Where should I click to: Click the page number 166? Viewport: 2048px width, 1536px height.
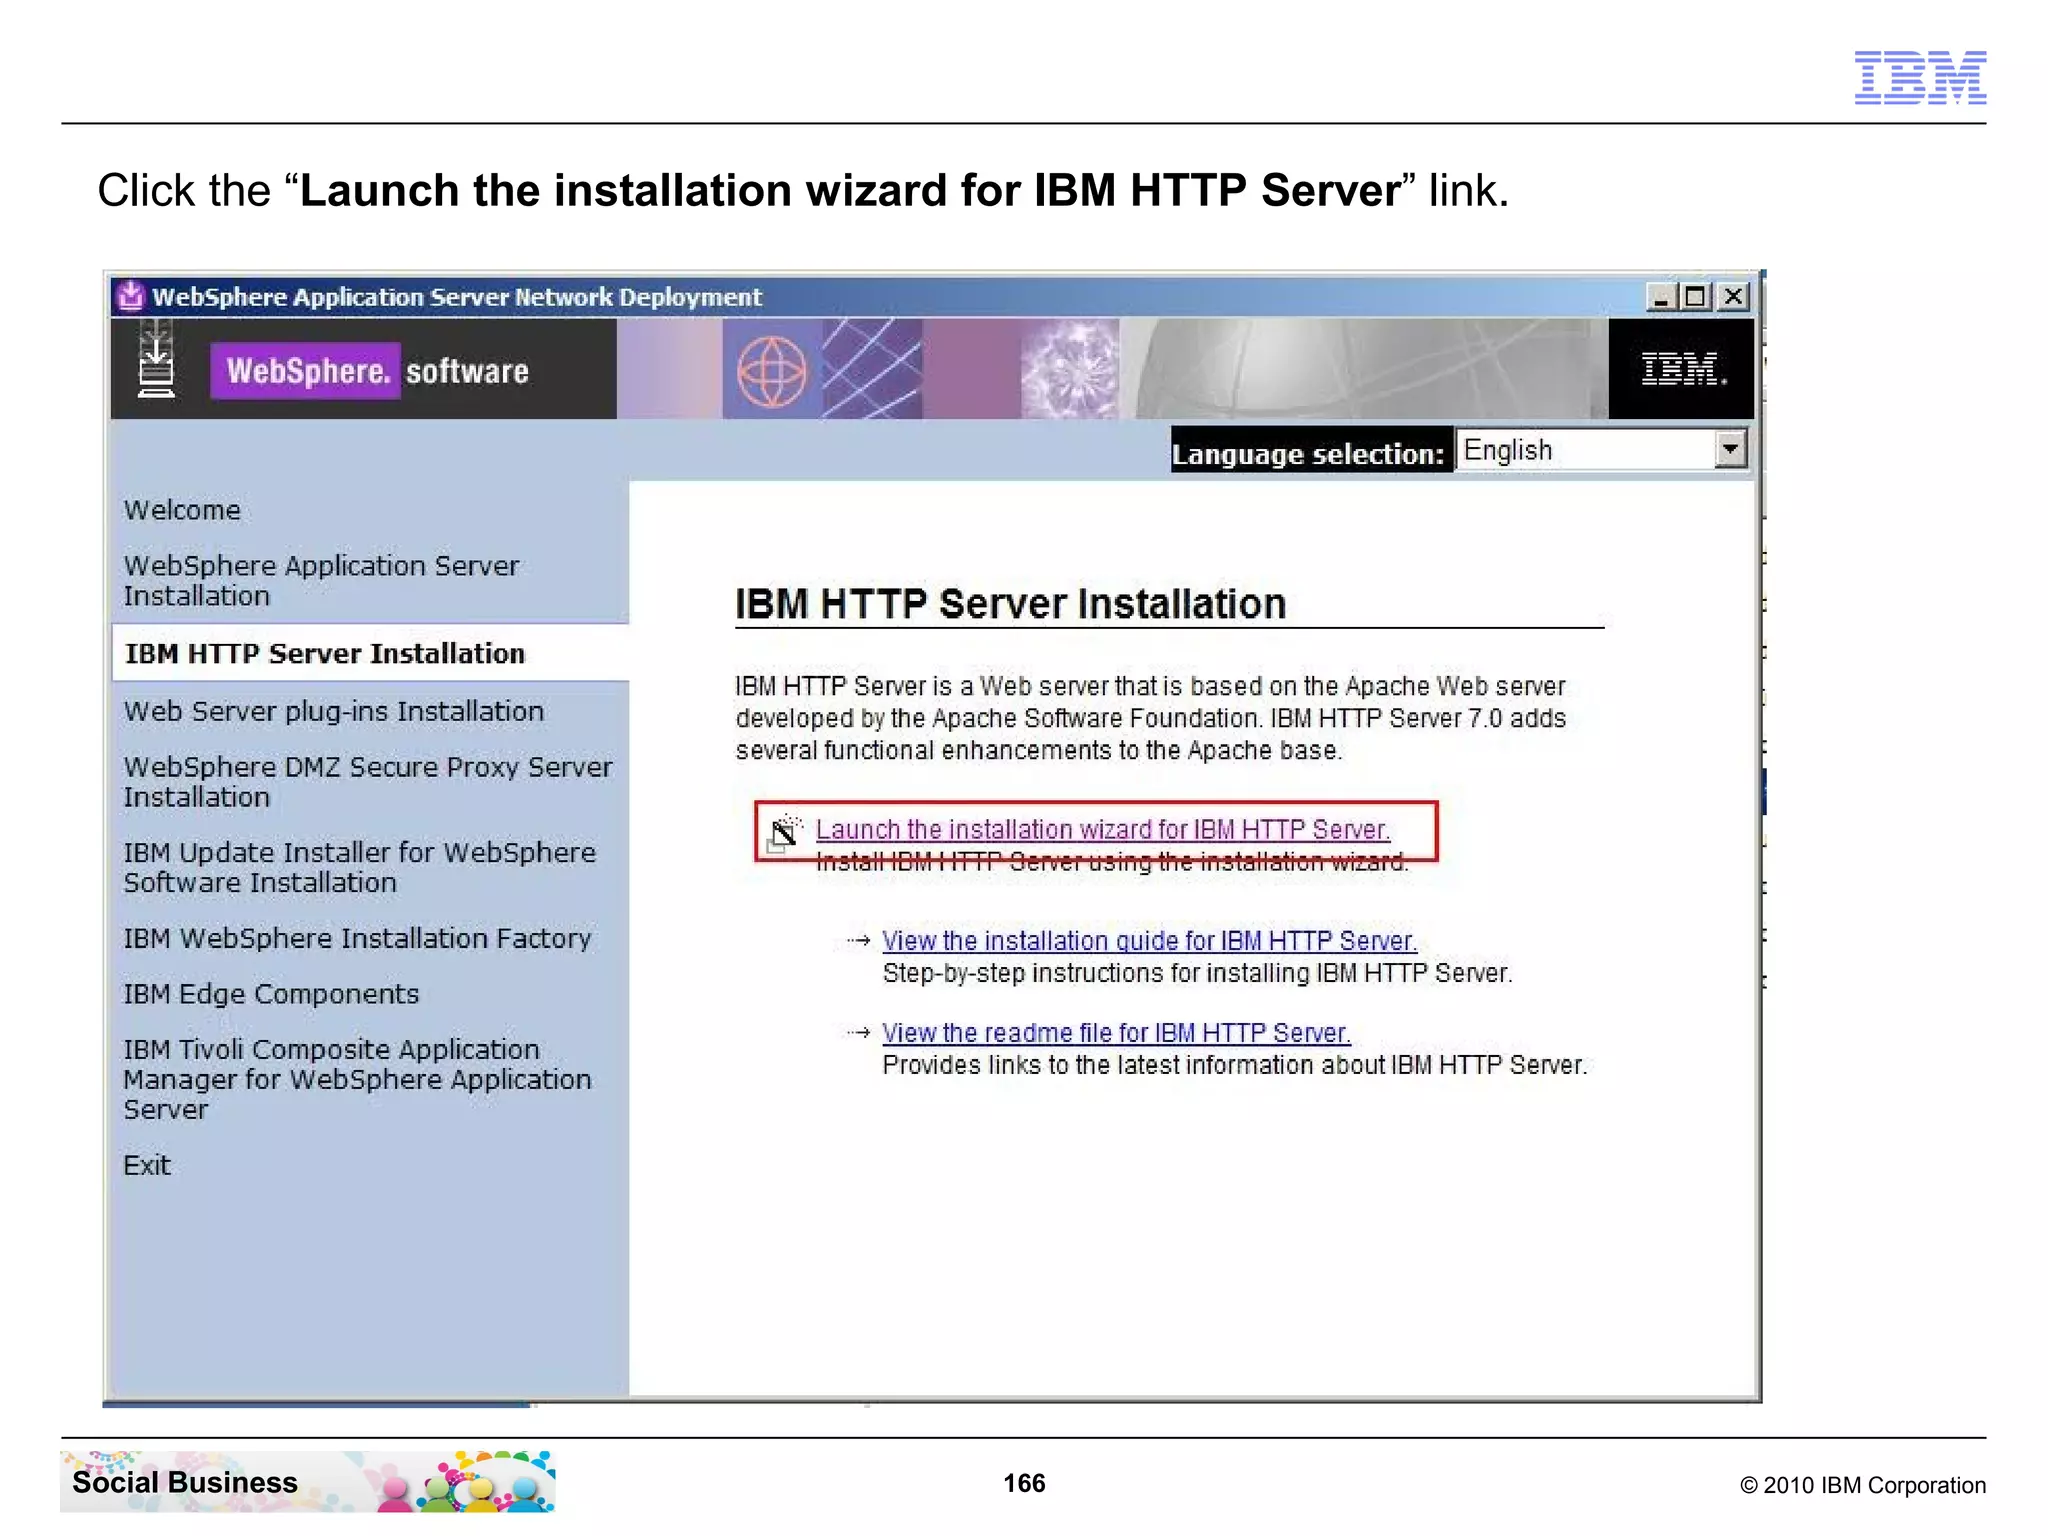tap(1024, 1483)
